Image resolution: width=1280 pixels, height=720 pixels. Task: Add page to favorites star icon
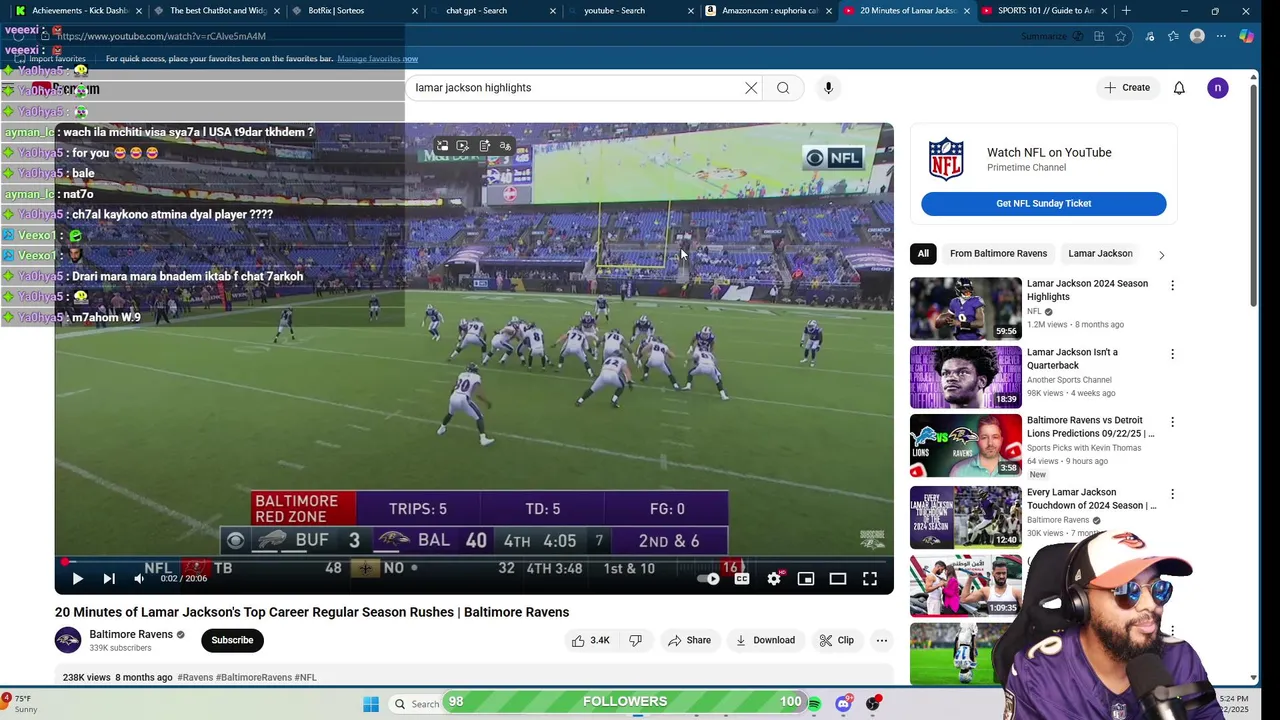(x=1121, y=36)
